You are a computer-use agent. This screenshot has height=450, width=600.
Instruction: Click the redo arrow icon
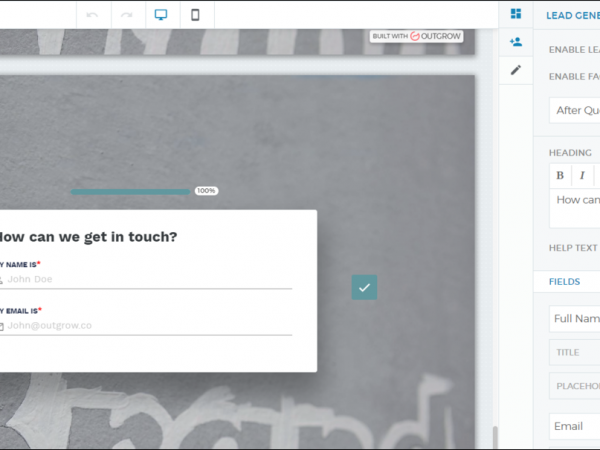coord(126,15)
